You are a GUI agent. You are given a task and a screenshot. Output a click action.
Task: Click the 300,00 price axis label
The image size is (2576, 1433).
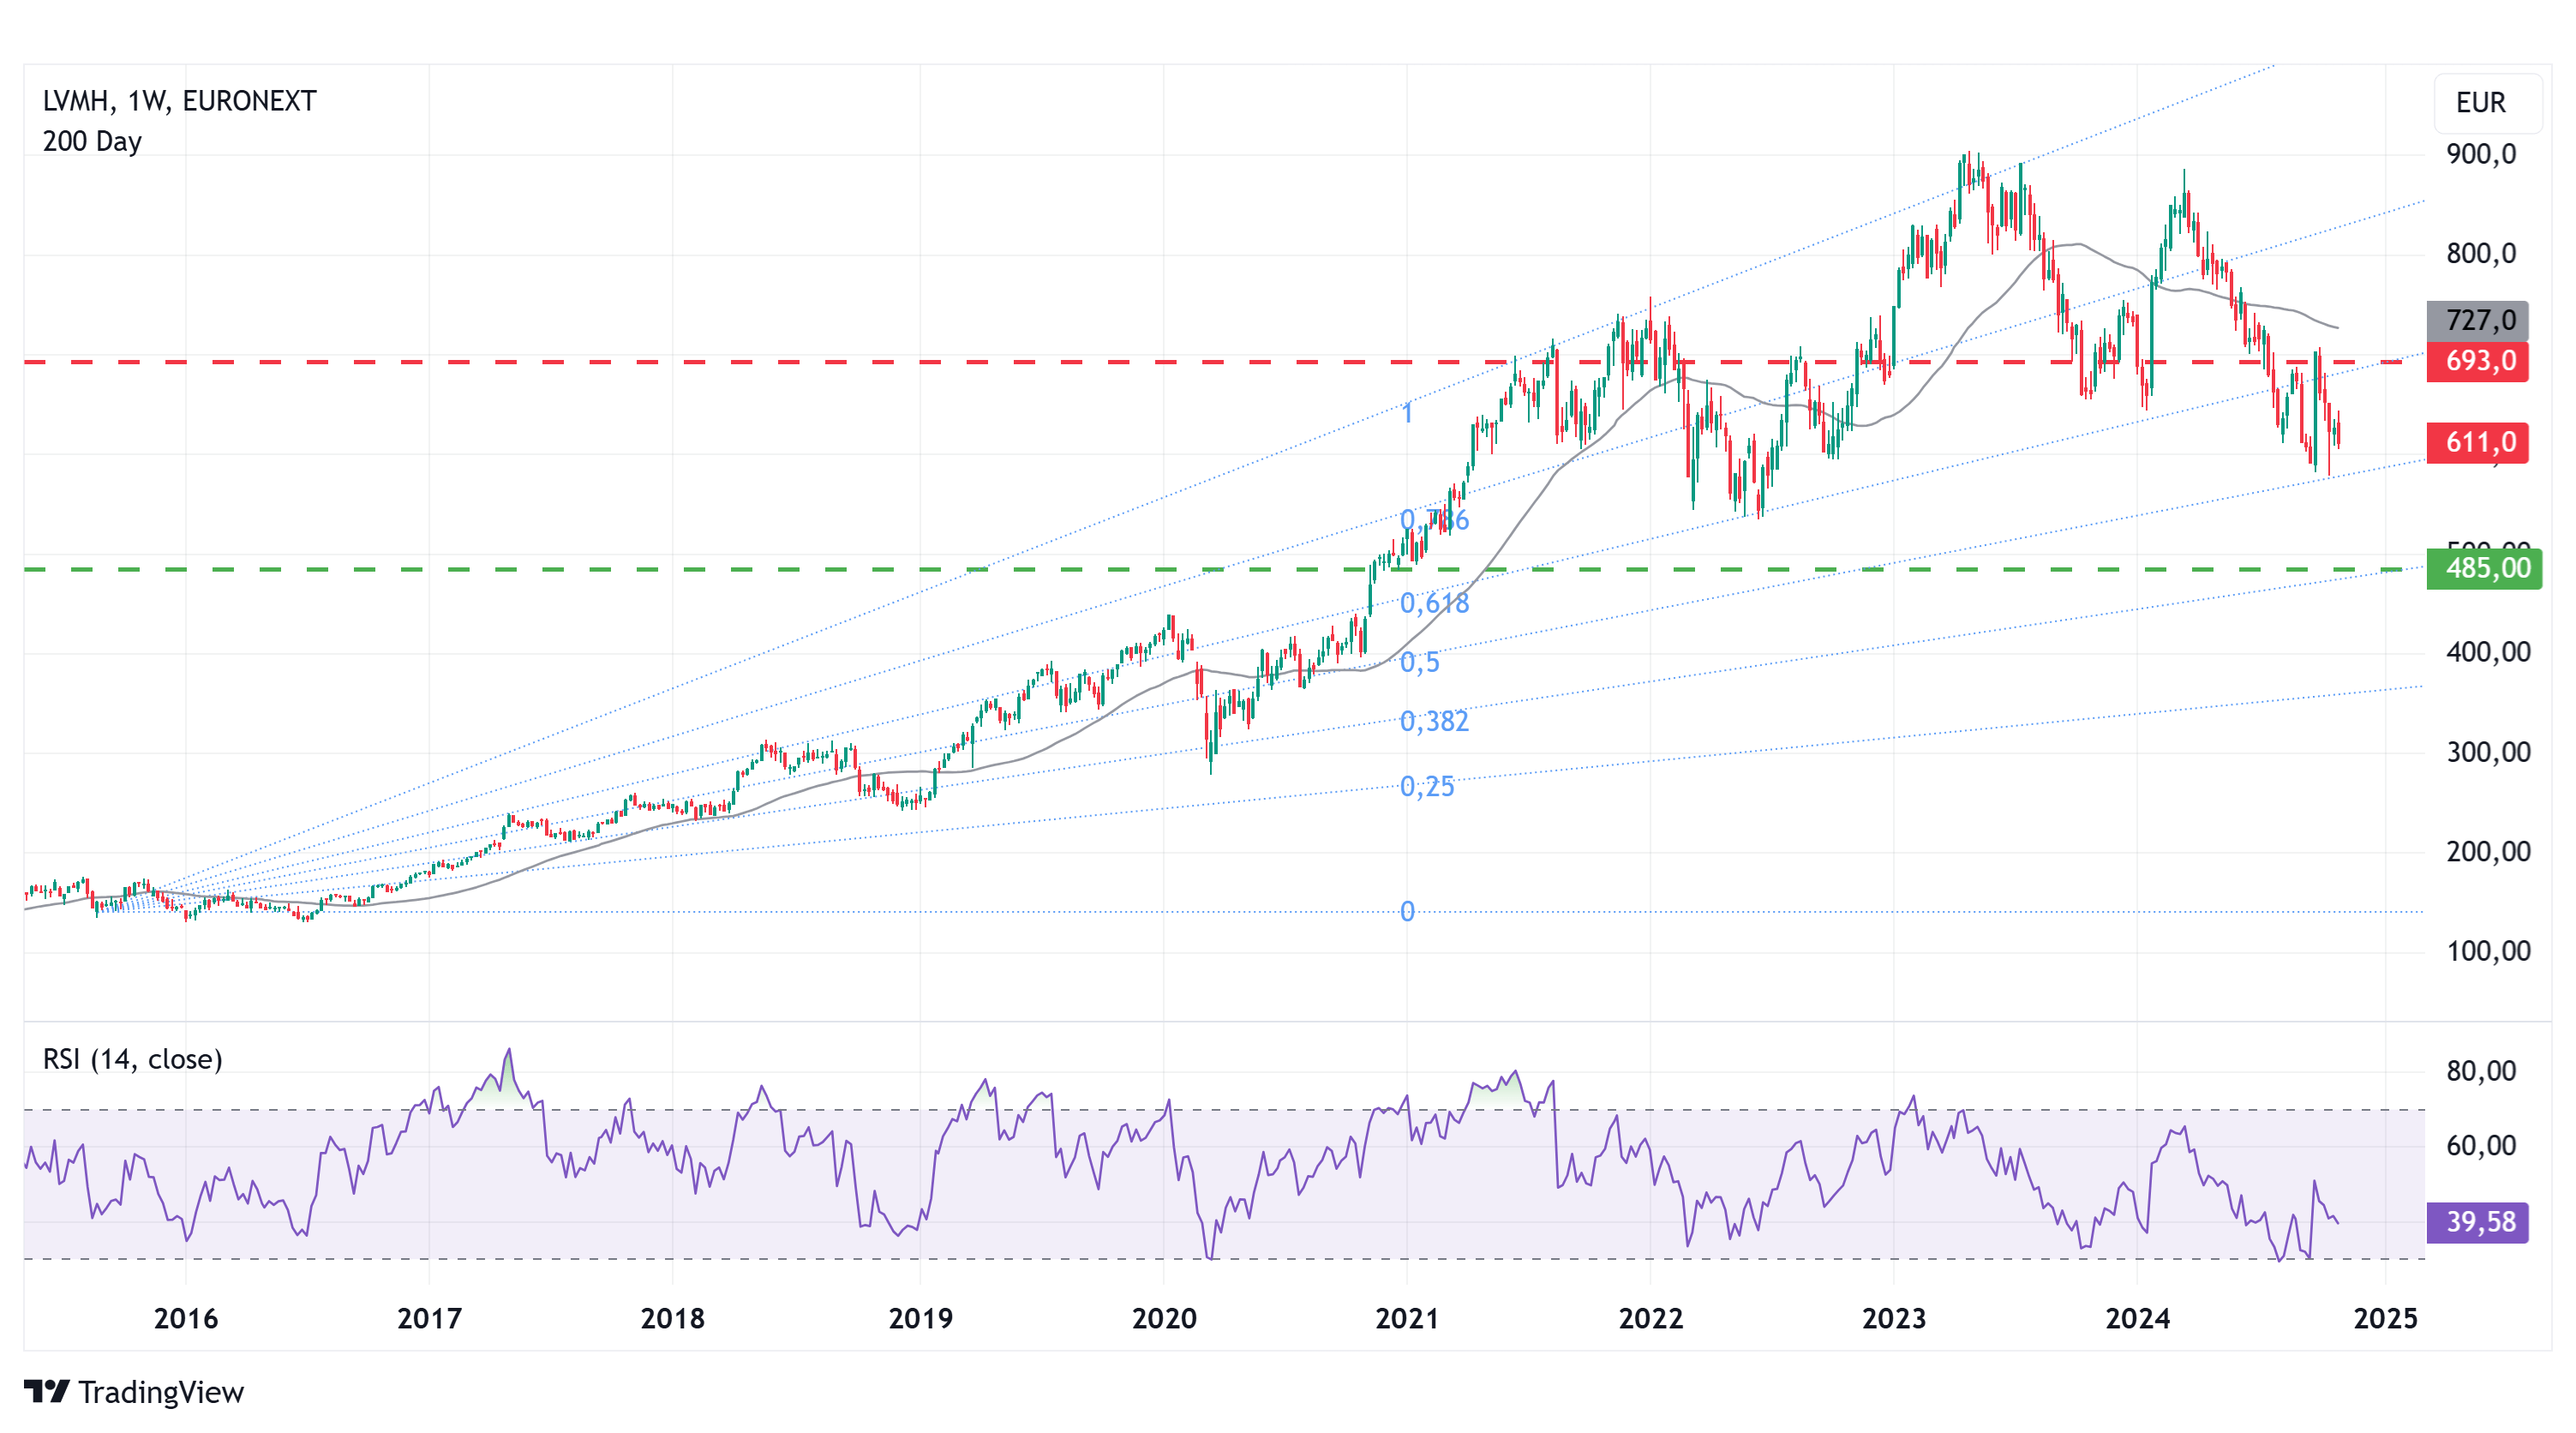pyautogui.click(x=2488, y=752)
